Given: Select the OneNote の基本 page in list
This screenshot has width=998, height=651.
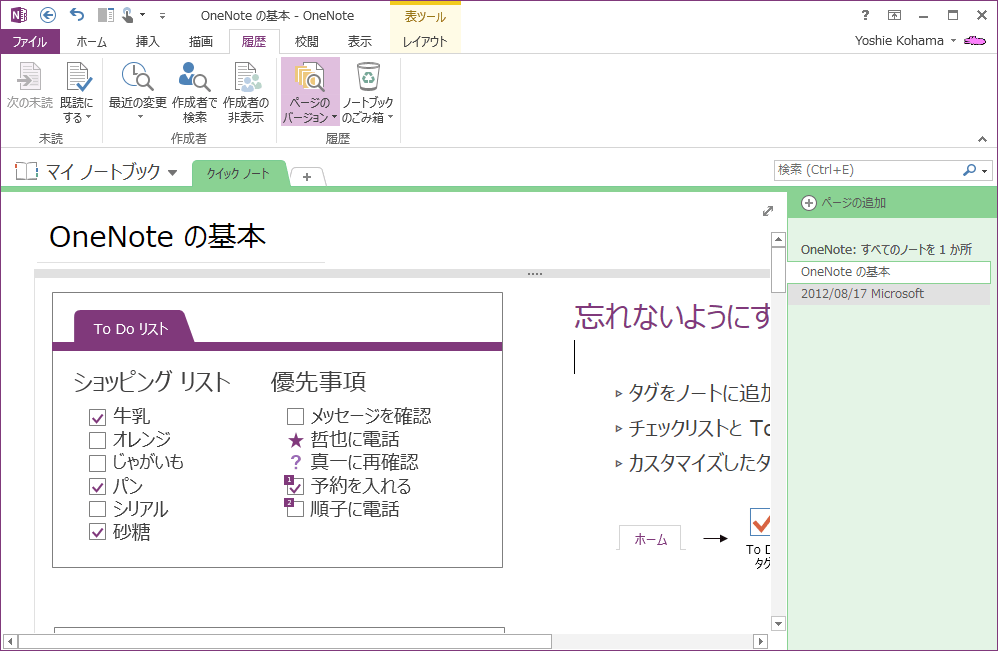Looking at the screenshot, I should pyautogui.click(x=889, y=272).
